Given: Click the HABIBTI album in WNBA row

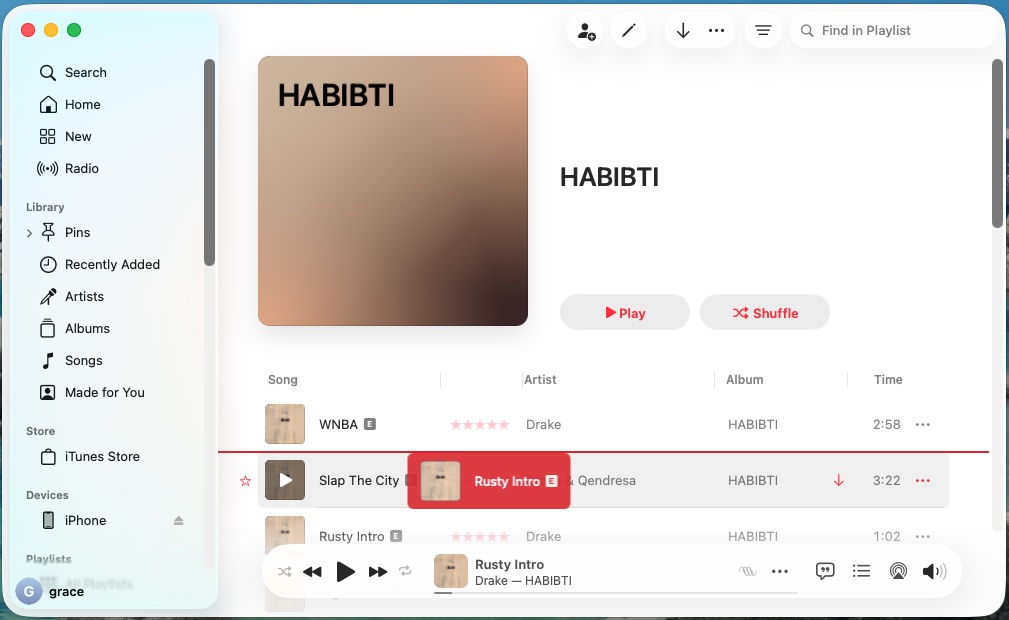Looking at the screenshot, I should pos(753,424).
